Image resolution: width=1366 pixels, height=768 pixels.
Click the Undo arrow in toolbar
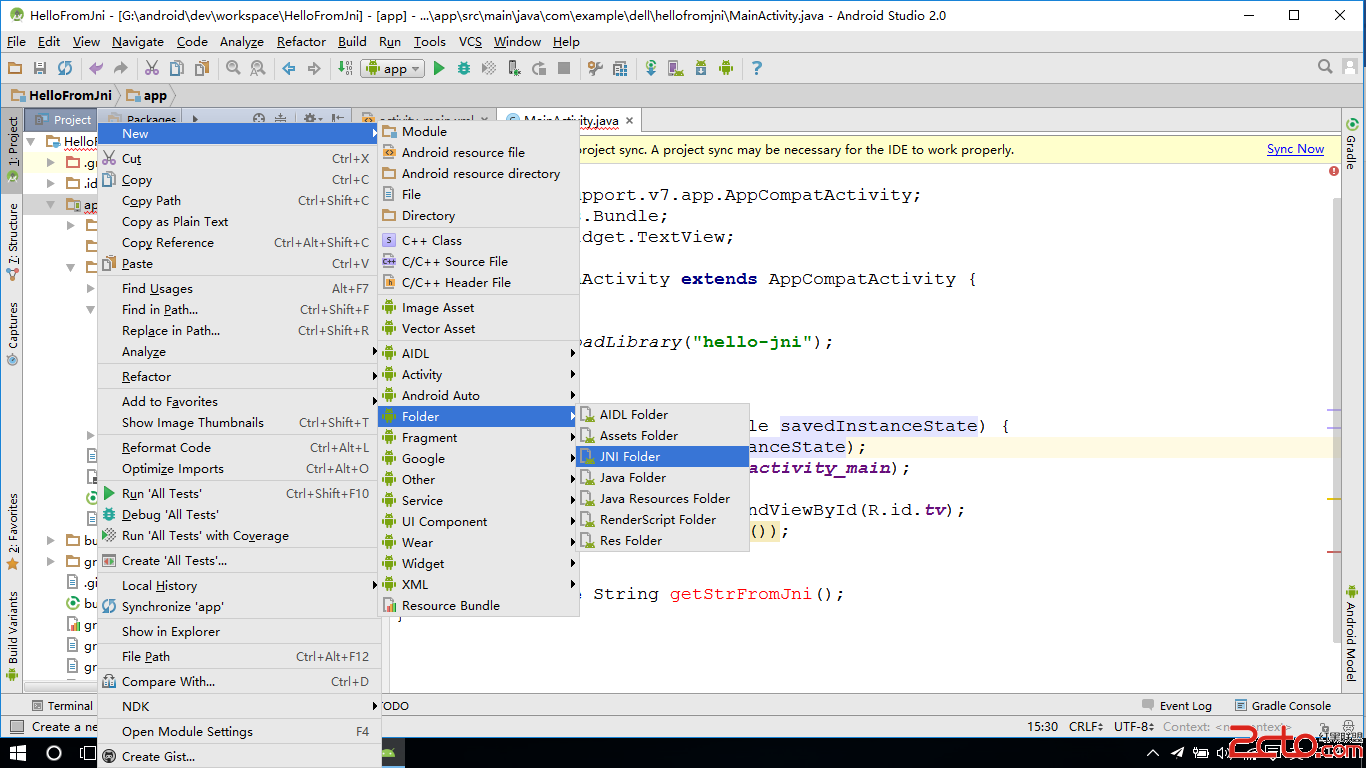[x=96, y=68]
